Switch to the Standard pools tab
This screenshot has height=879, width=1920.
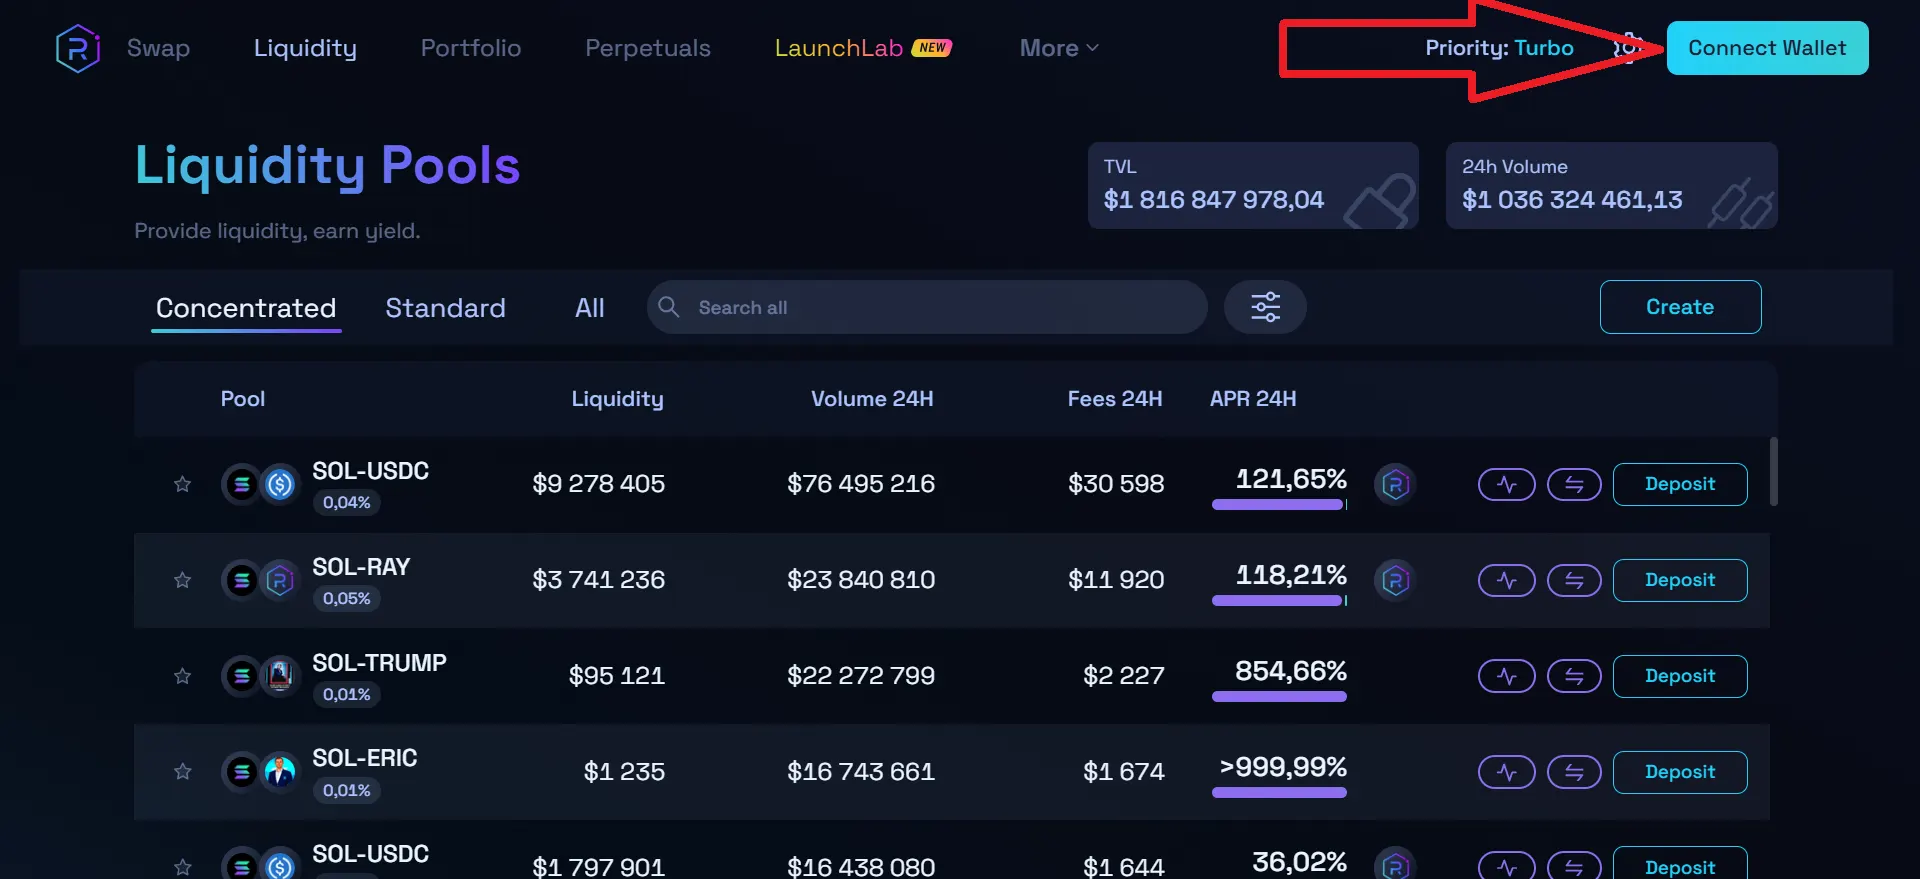[x=445, y=308]
